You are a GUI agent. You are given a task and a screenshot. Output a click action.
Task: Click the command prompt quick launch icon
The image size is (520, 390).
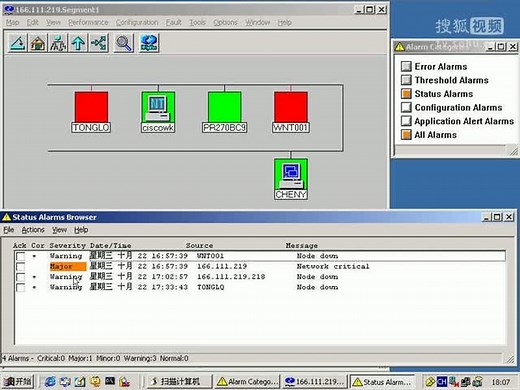pos(110,381)
